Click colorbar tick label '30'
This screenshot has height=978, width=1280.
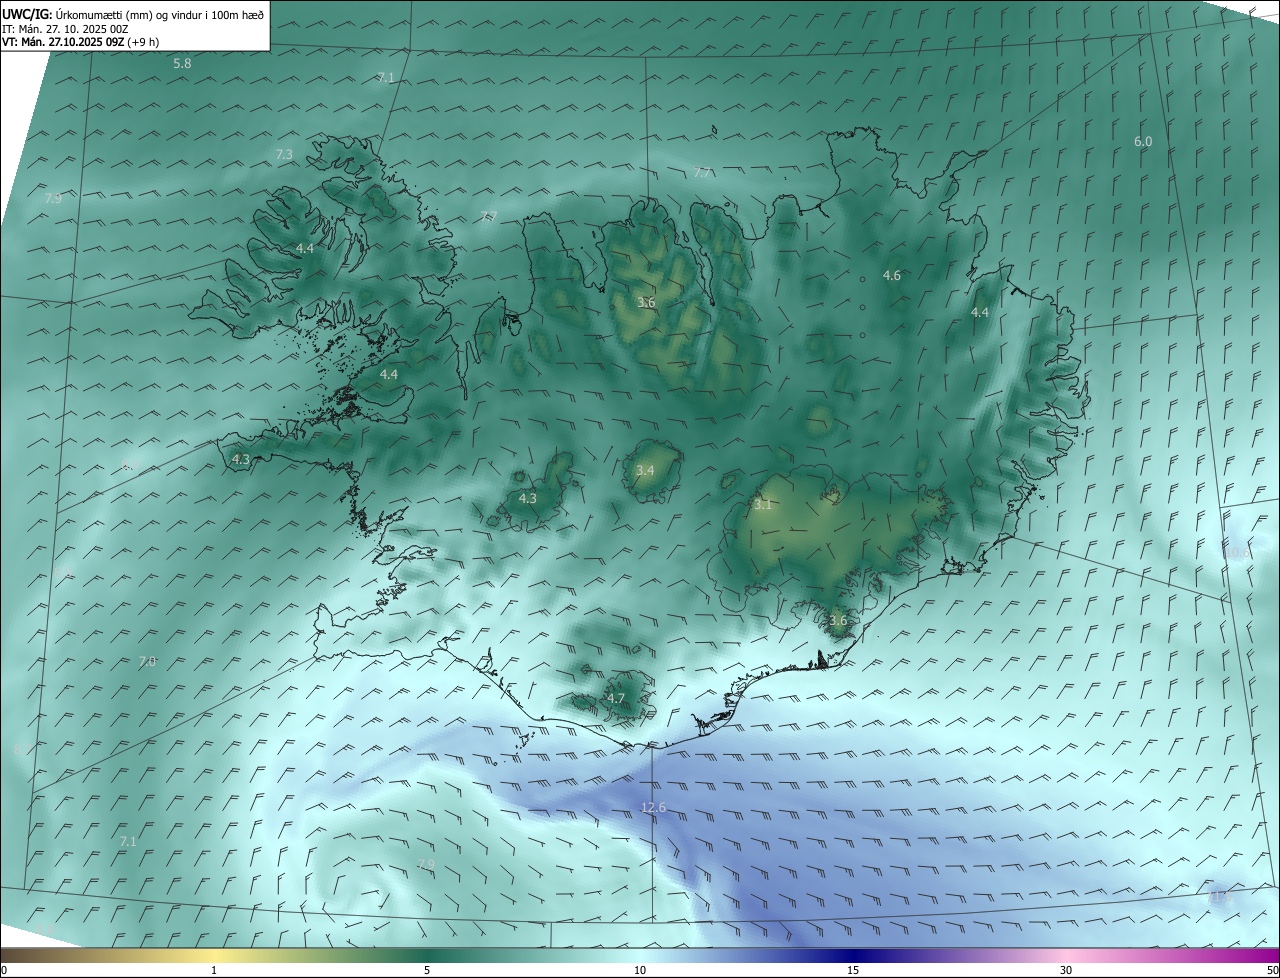1066,970
